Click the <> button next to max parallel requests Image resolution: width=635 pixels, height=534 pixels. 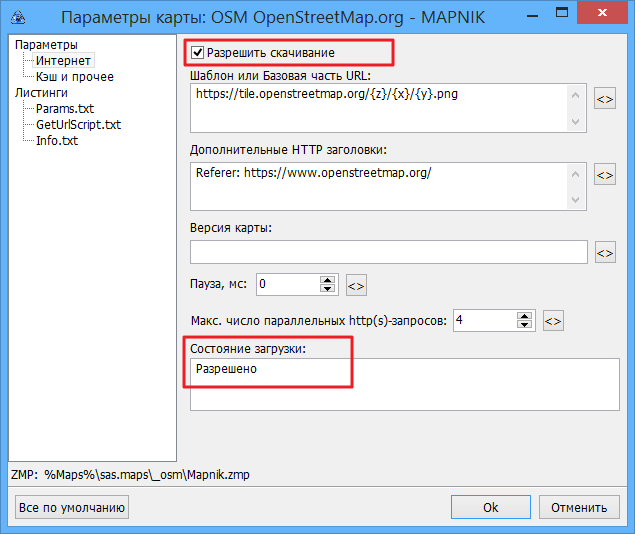tap(553, 321)
